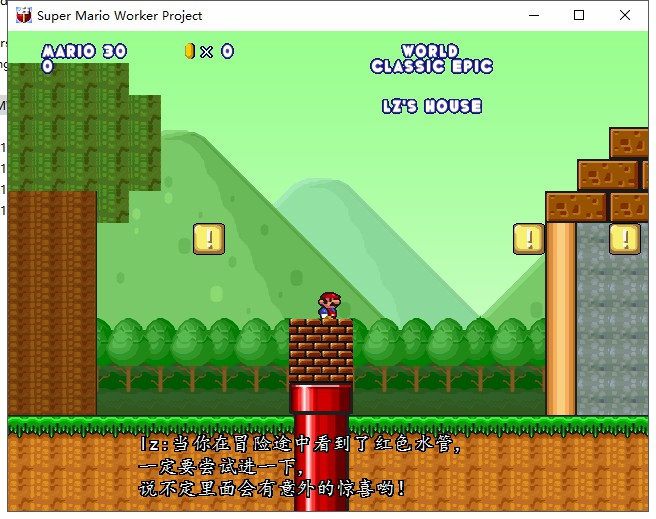The width and height of the screenshot is (656, 519).
Task: Click the Mario character on the bricks
Action: click(x=330, y=306)
